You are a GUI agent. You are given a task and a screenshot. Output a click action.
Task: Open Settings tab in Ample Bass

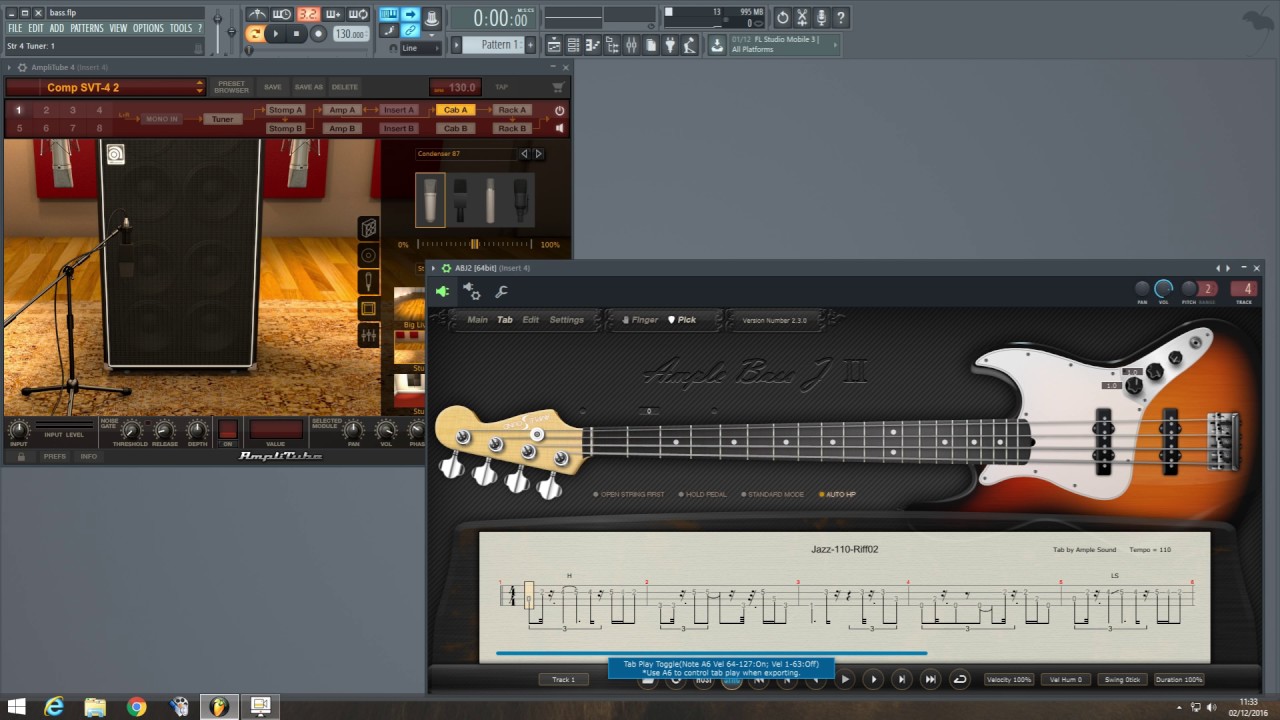(566, 320)
